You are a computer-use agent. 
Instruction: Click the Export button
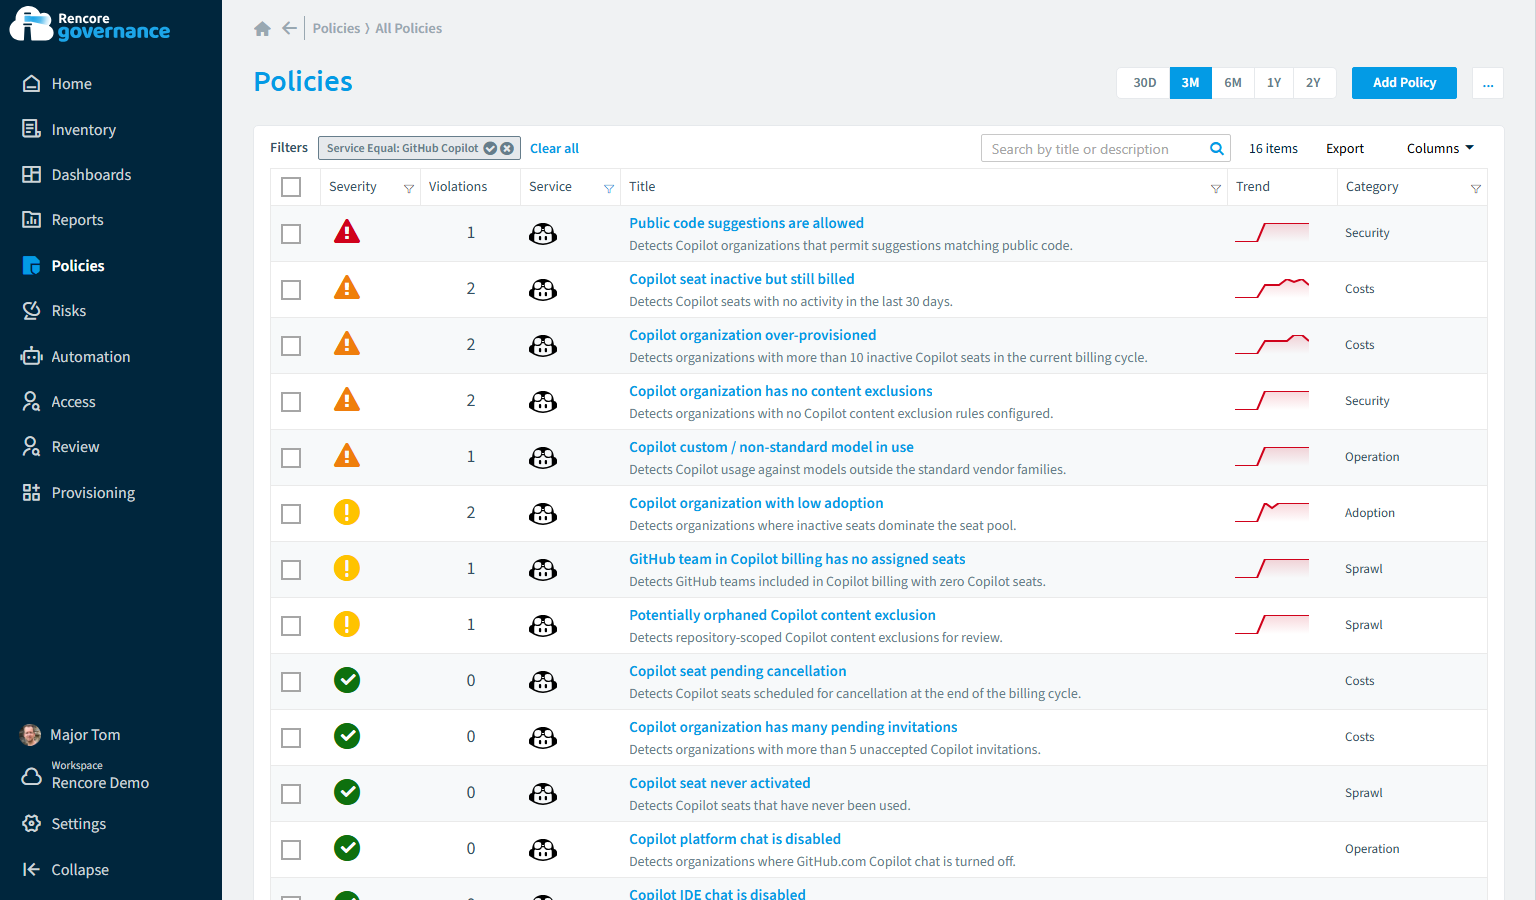pos(1345,149)
